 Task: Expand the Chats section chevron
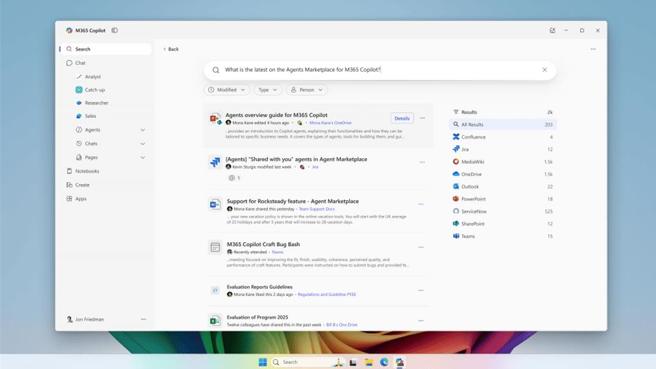(143, 144)
